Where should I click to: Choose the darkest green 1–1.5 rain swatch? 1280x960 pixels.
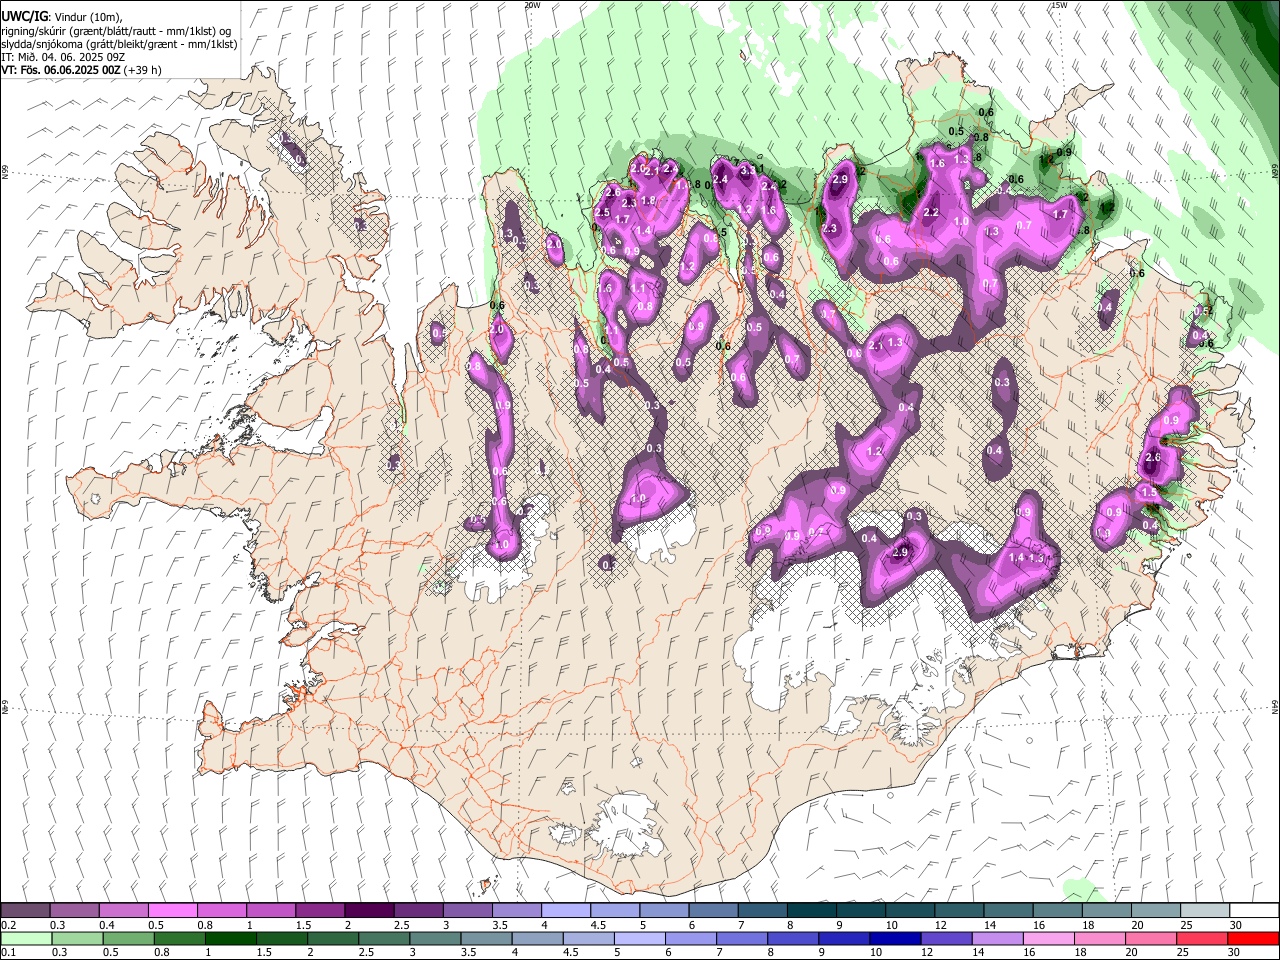click(231, 938)
